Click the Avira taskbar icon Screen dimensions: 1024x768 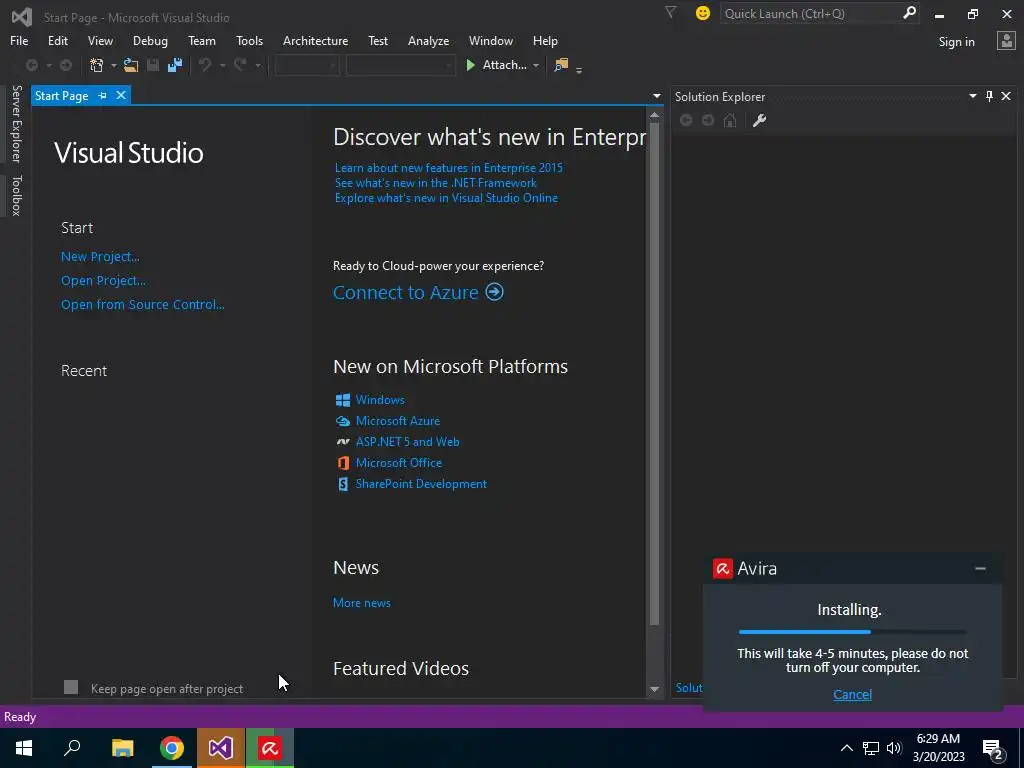(270, 748)
